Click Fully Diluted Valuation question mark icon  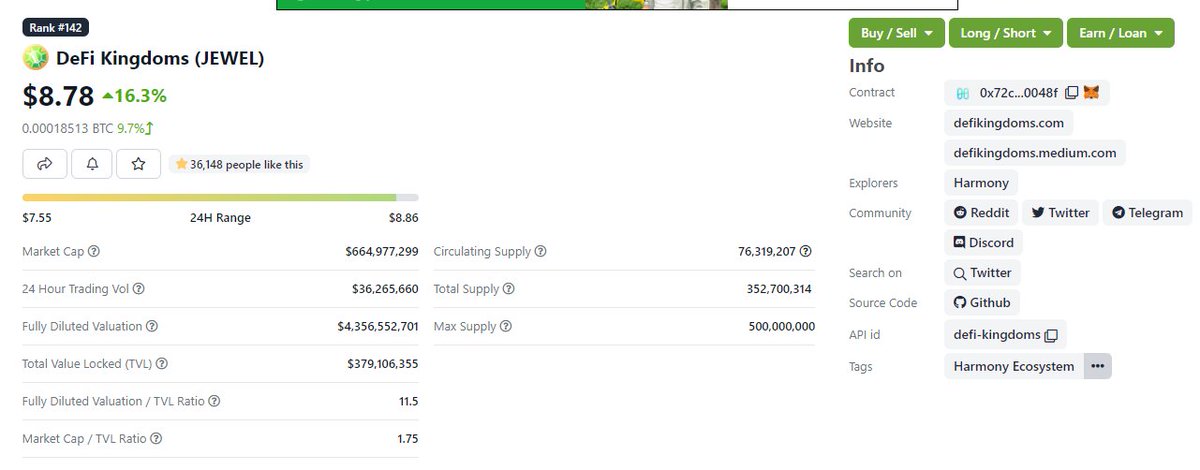tap(151, 326)
